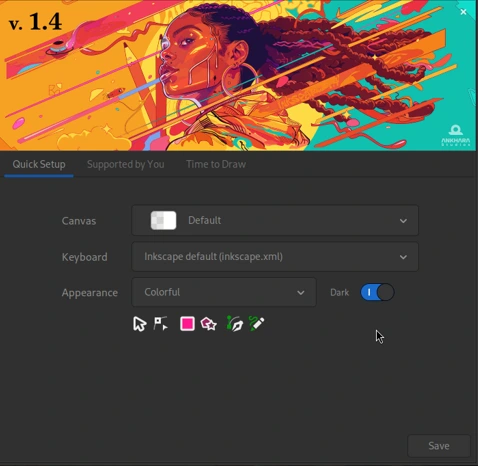Click the "Dark" label text
The image size is (478, 466).
click(339, 292)
